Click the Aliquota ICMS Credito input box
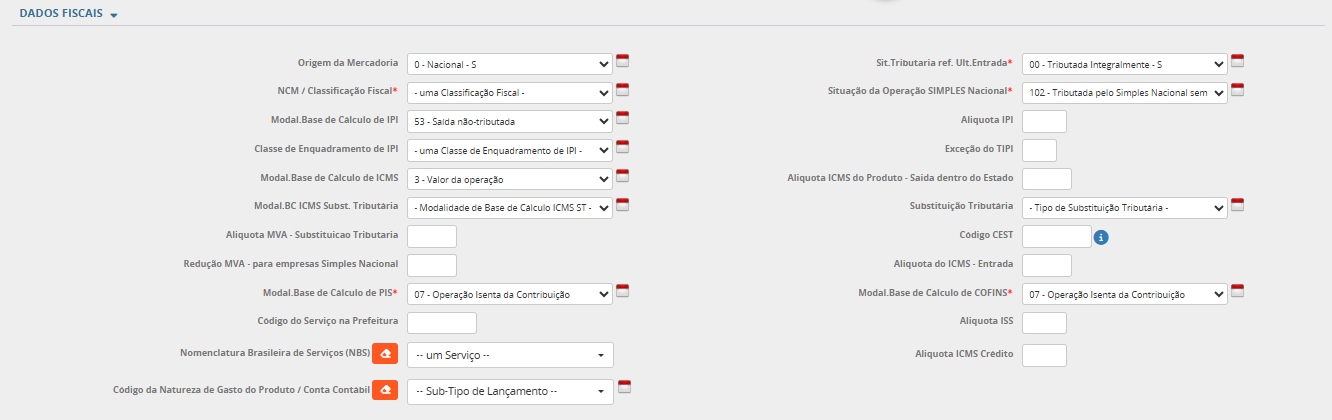The image size is (1332, 420). click(1044, 355)
